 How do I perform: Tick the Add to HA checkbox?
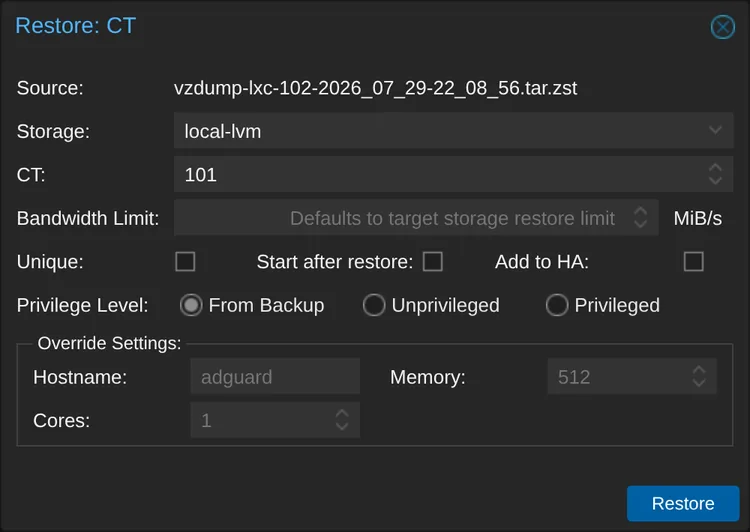pos(693,262)
